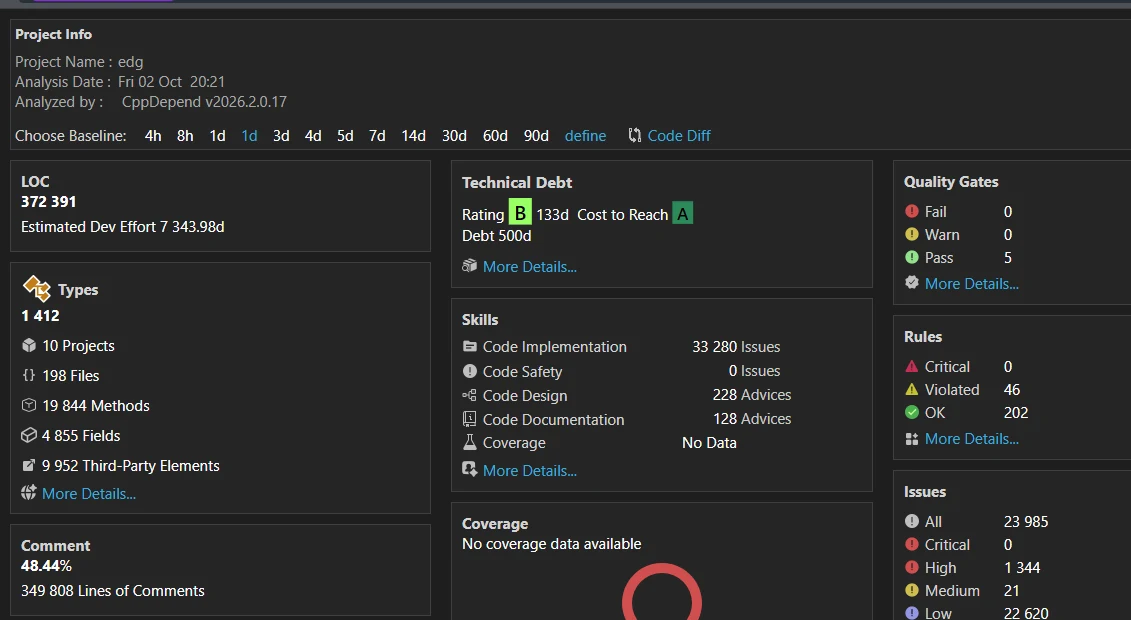This screenshot has width=1131, height=620.
Task: Click the 22 620 Low issues count
Action: click(1026, 613)
